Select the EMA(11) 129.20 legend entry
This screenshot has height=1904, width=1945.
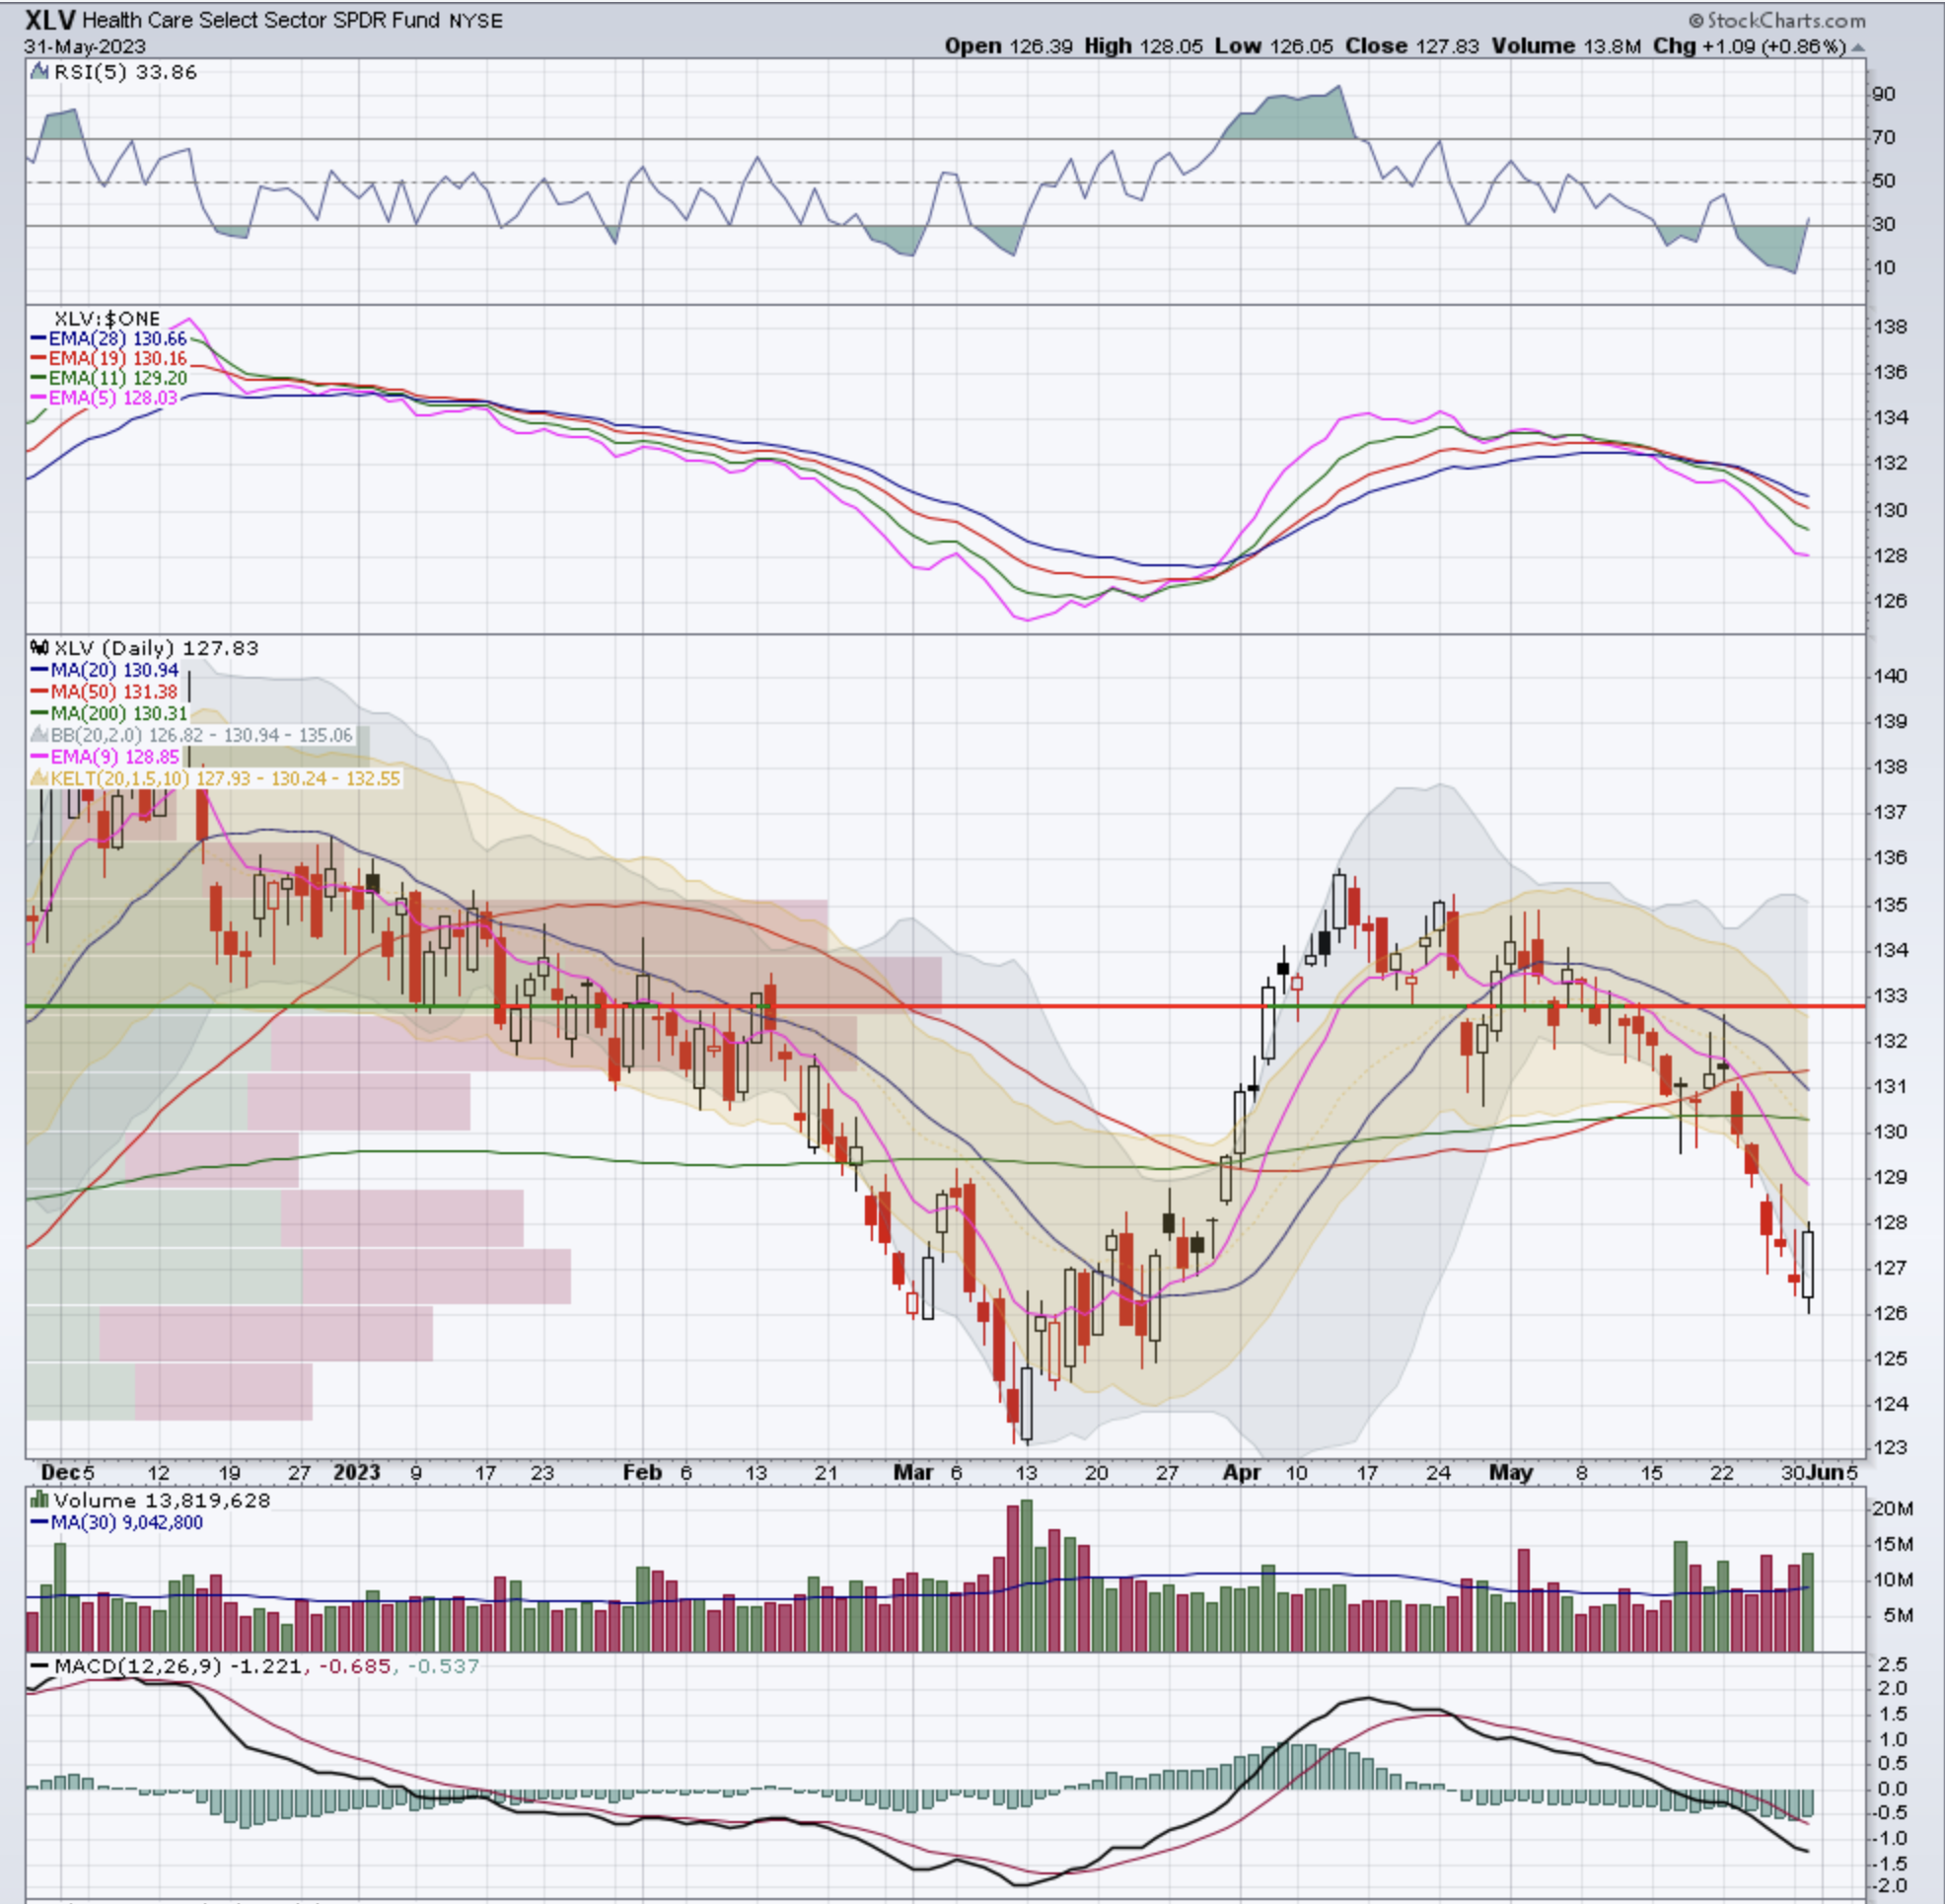pyautogui.click(x=109, y=378)
